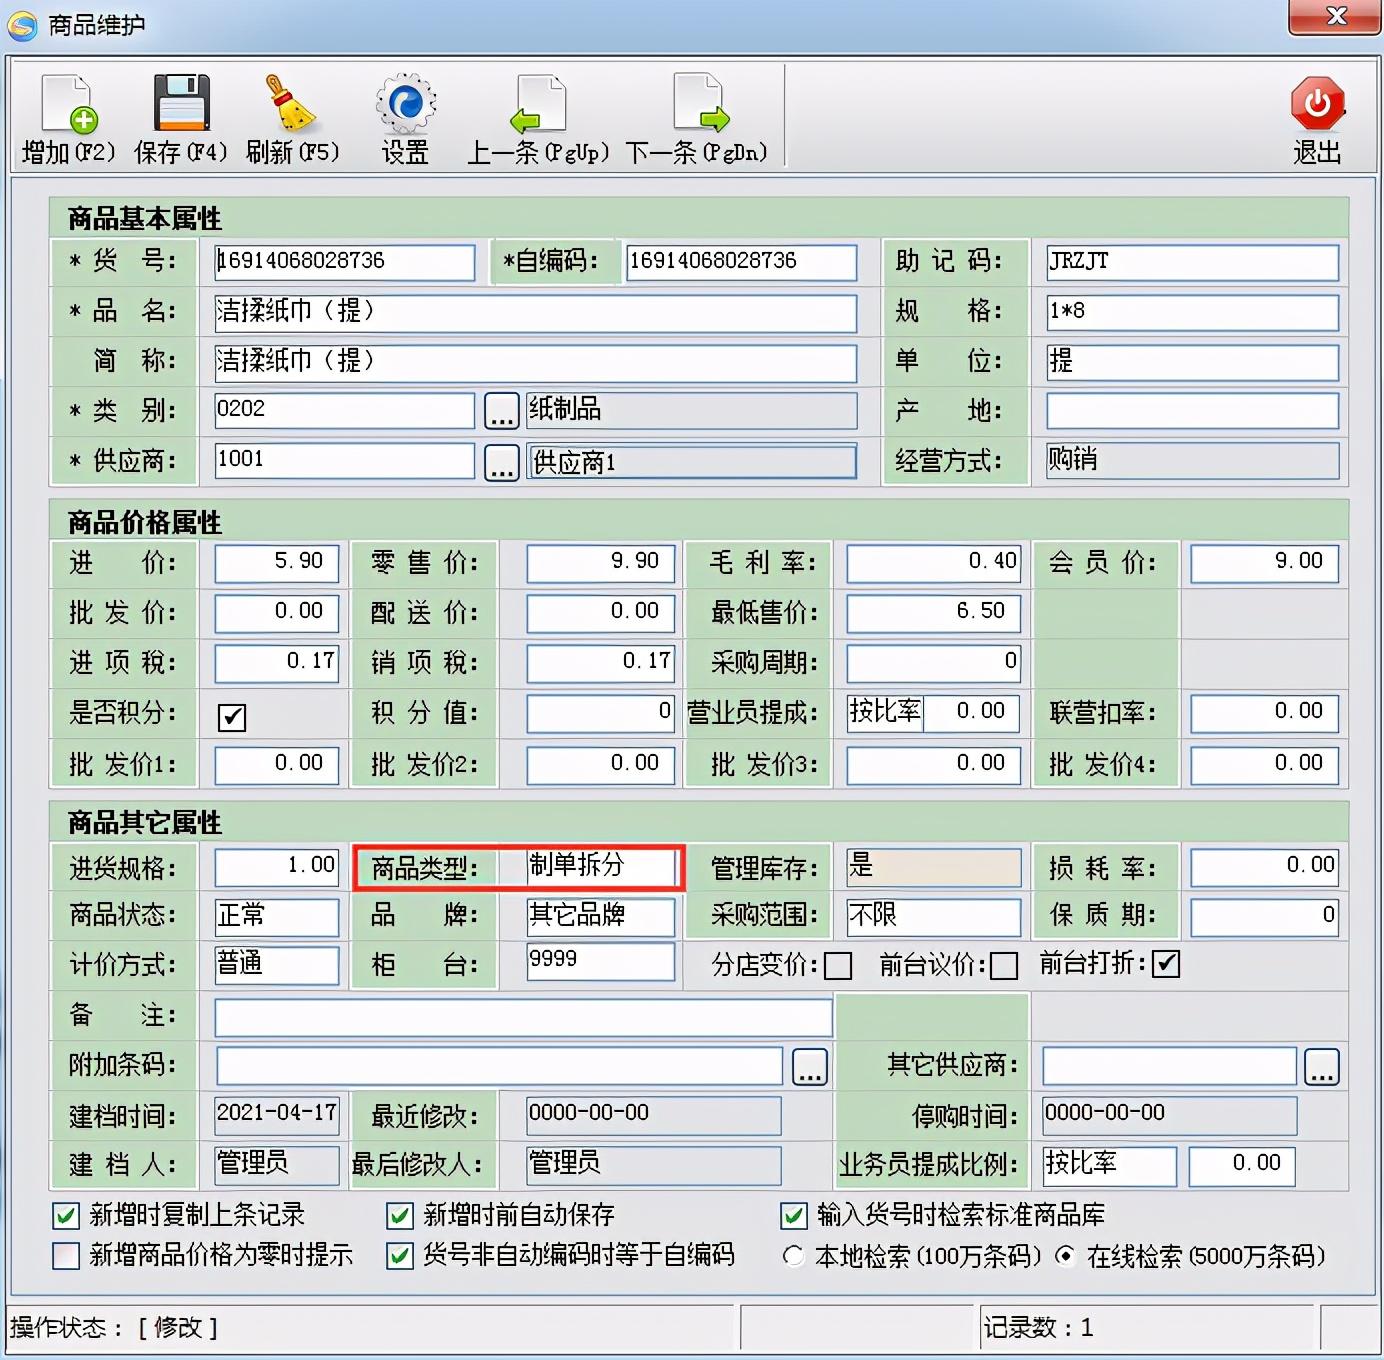Open category browse button next to 0202

point(502,411)
